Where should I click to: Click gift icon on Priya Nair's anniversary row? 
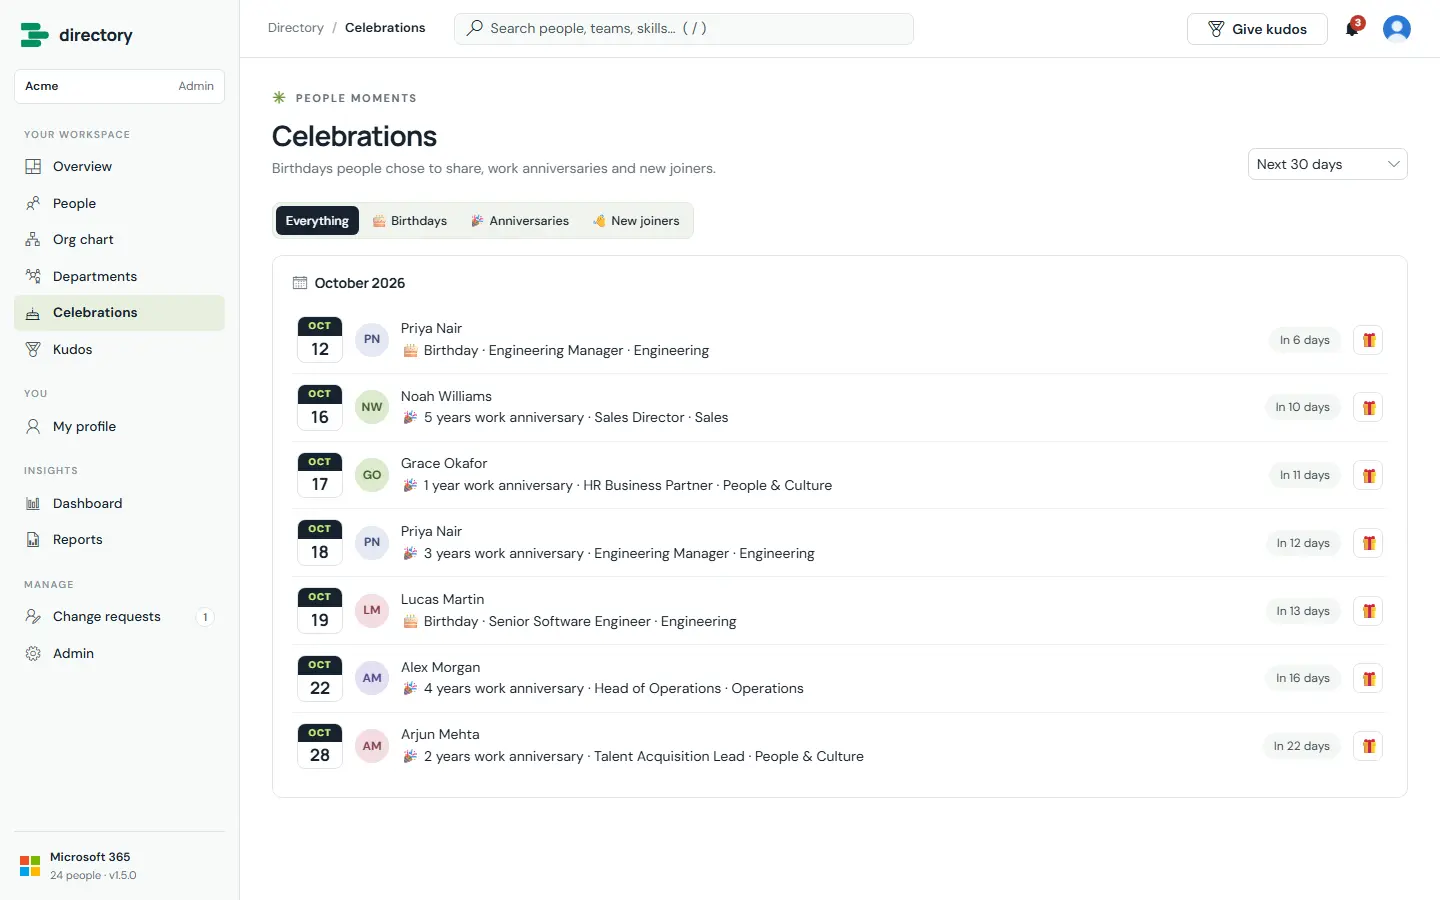click(1368, 543)
